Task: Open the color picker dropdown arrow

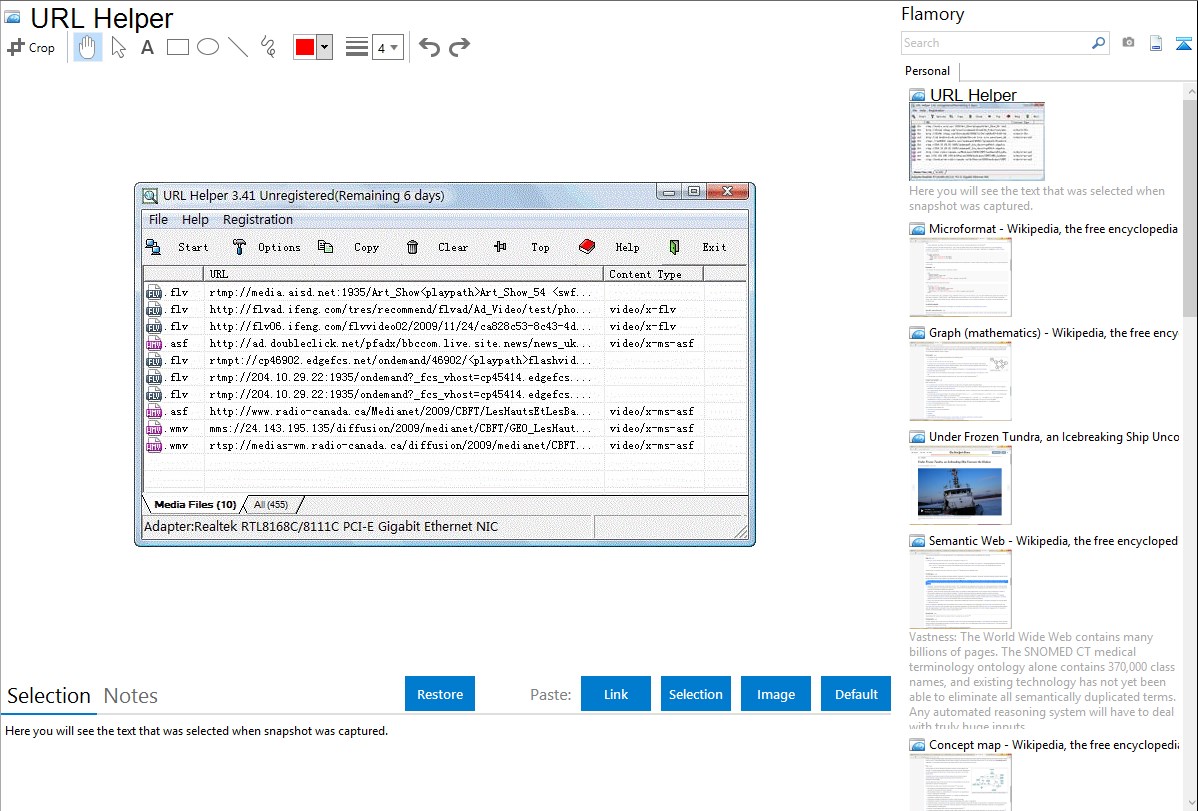Action: (x=325, y=47)
